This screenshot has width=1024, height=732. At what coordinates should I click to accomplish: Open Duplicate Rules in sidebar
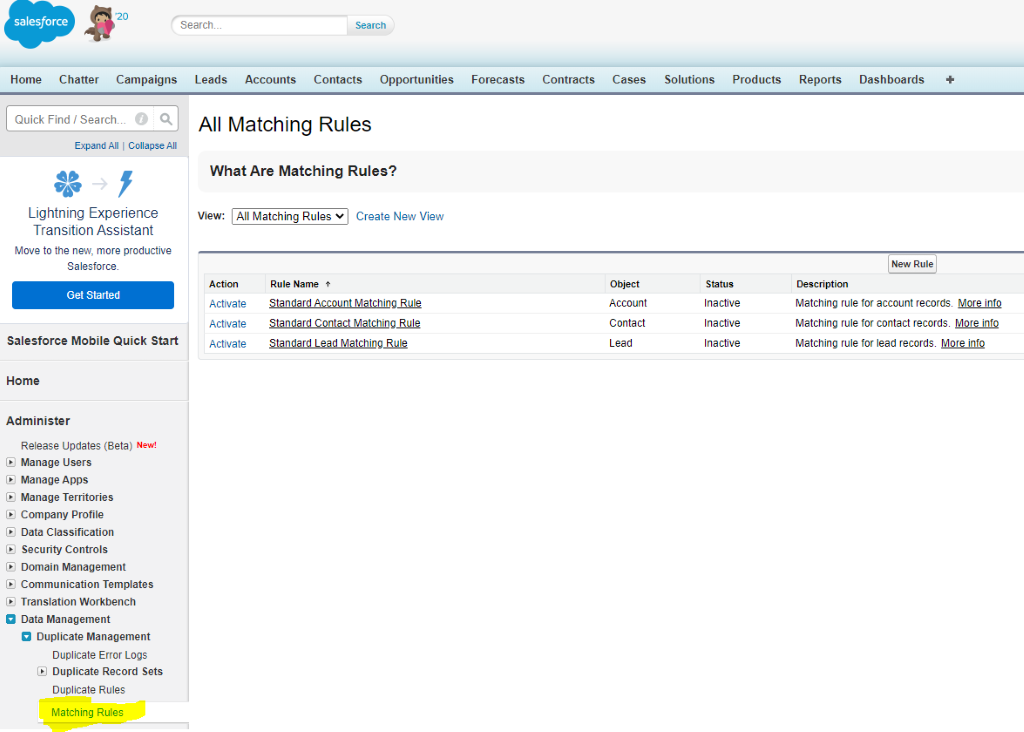[88, 690]
